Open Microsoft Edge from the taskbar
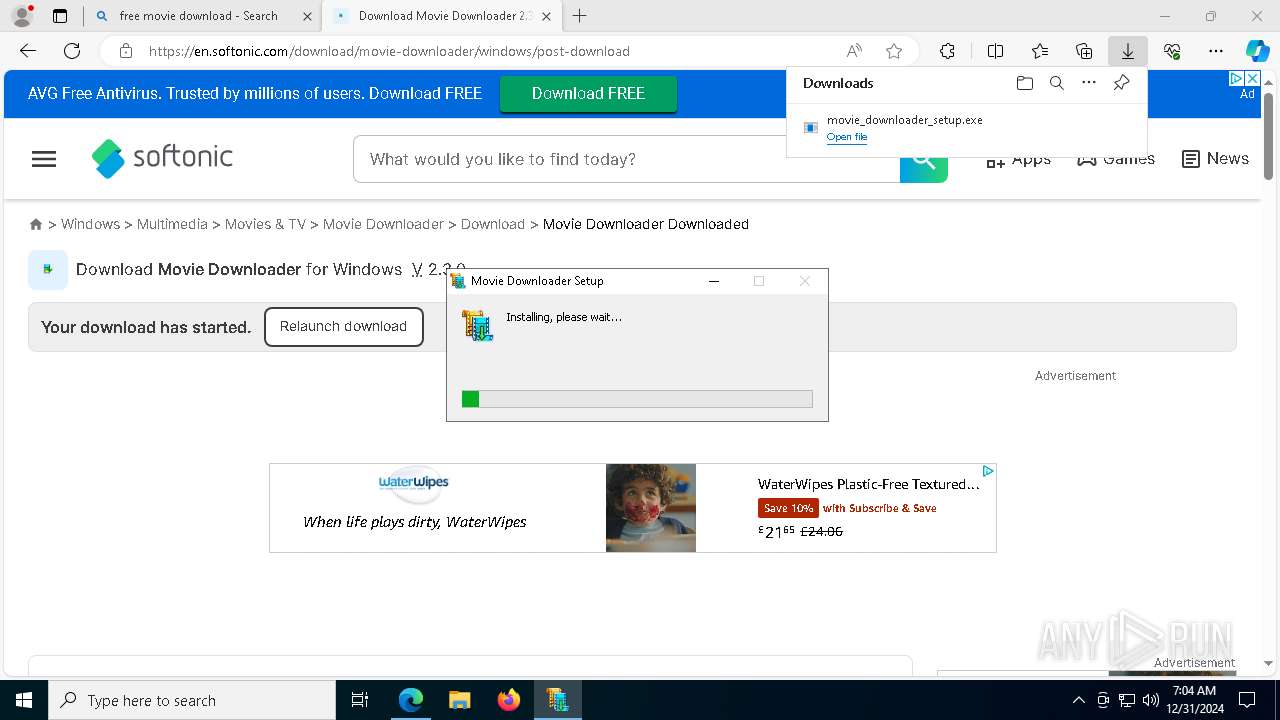Image resolution: width=1280 pixels, height=720 pixels. click(411, 700)
